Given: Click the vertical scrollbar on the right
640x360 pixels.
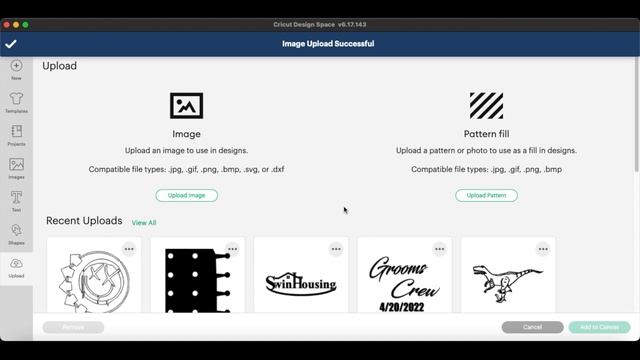Looking at the screenshot, I should (637, 114).
